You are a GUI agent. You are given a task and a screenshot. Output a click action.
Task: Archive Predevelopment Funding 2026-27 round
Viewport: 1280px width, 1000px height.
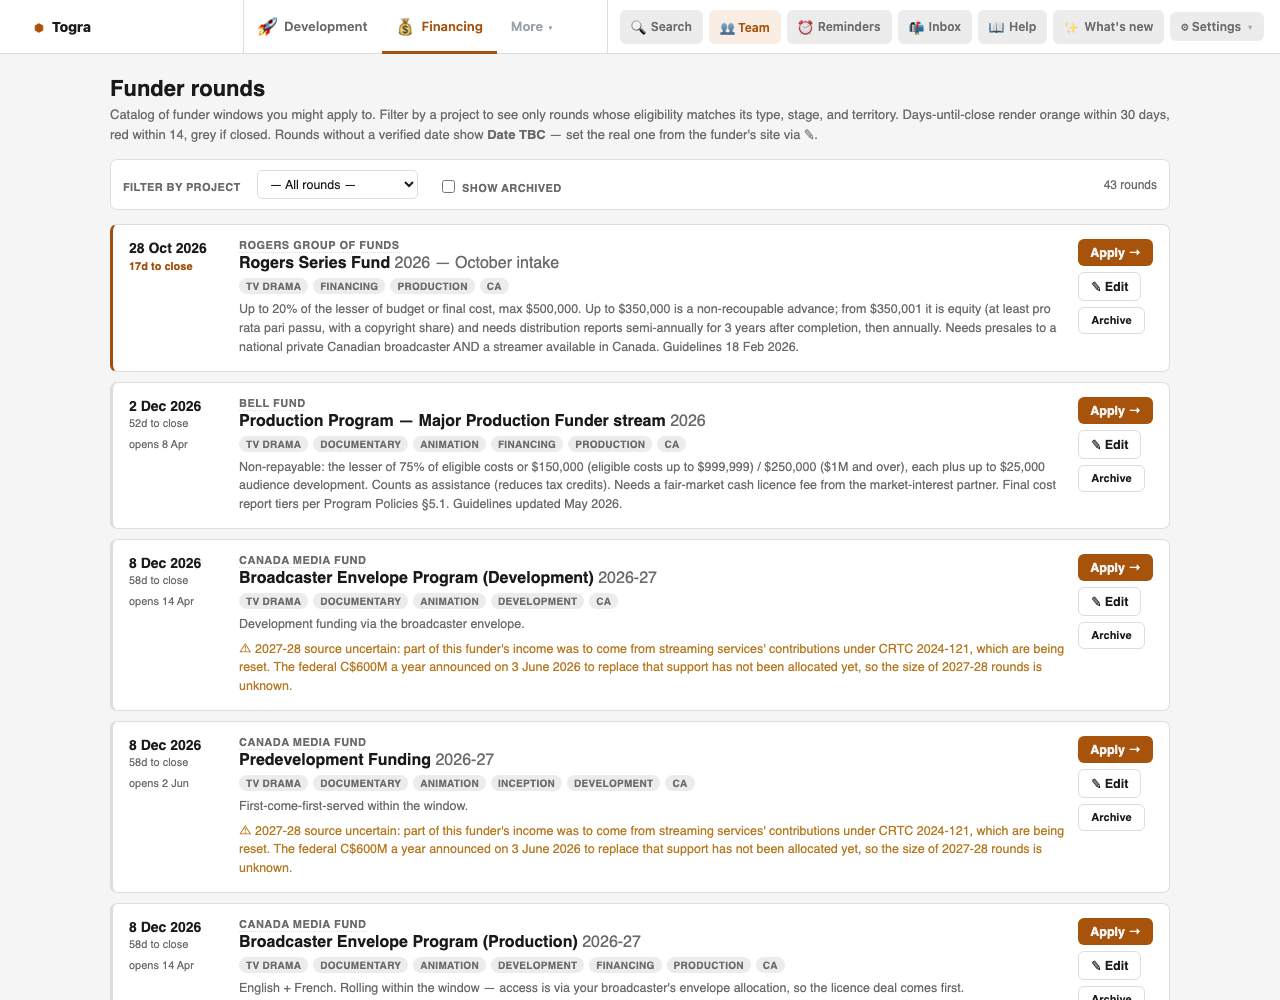click(x=1111, y=817)
